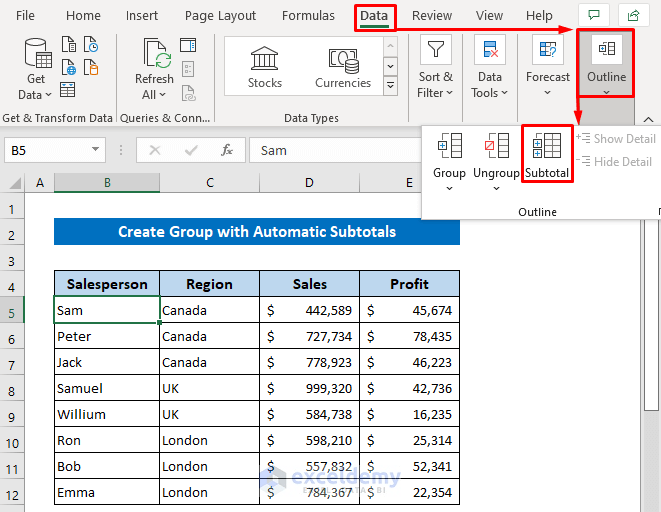Select column C header
This screenshot has height=512, width=661.
(x=210, y=183)
